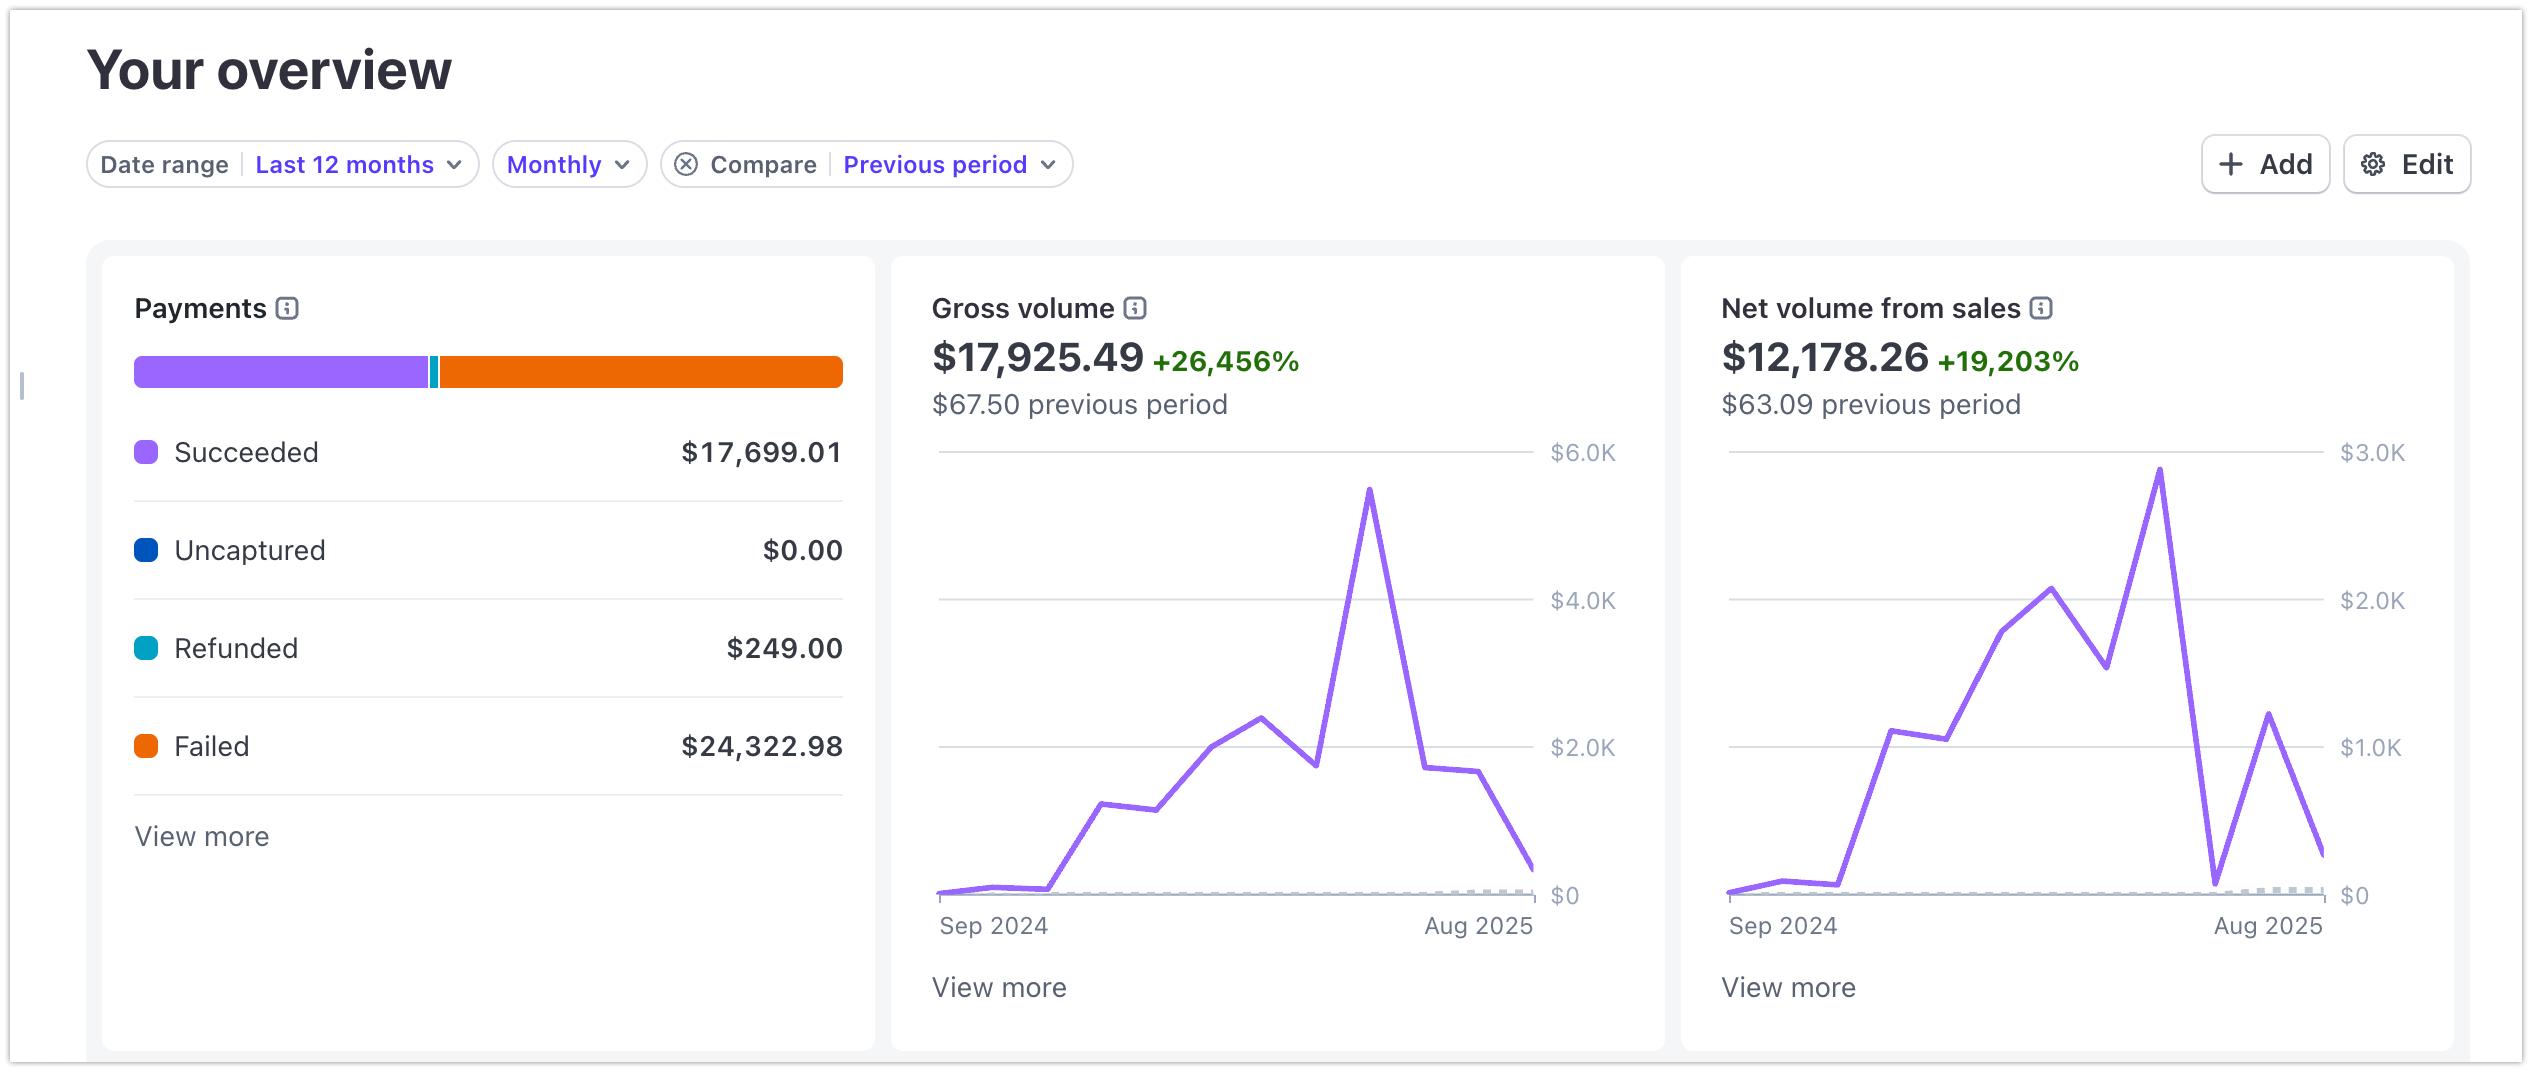Click the info icon next to Payments
2532x1072 pixels.
click(287, 308)
